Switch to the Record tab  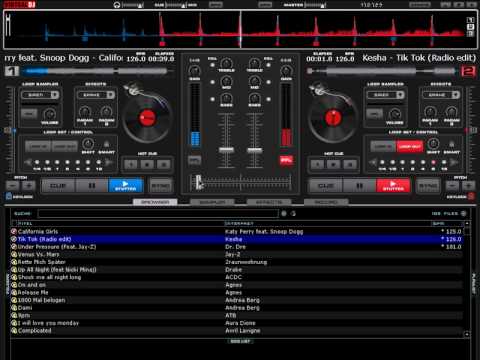tap(326, 202)
